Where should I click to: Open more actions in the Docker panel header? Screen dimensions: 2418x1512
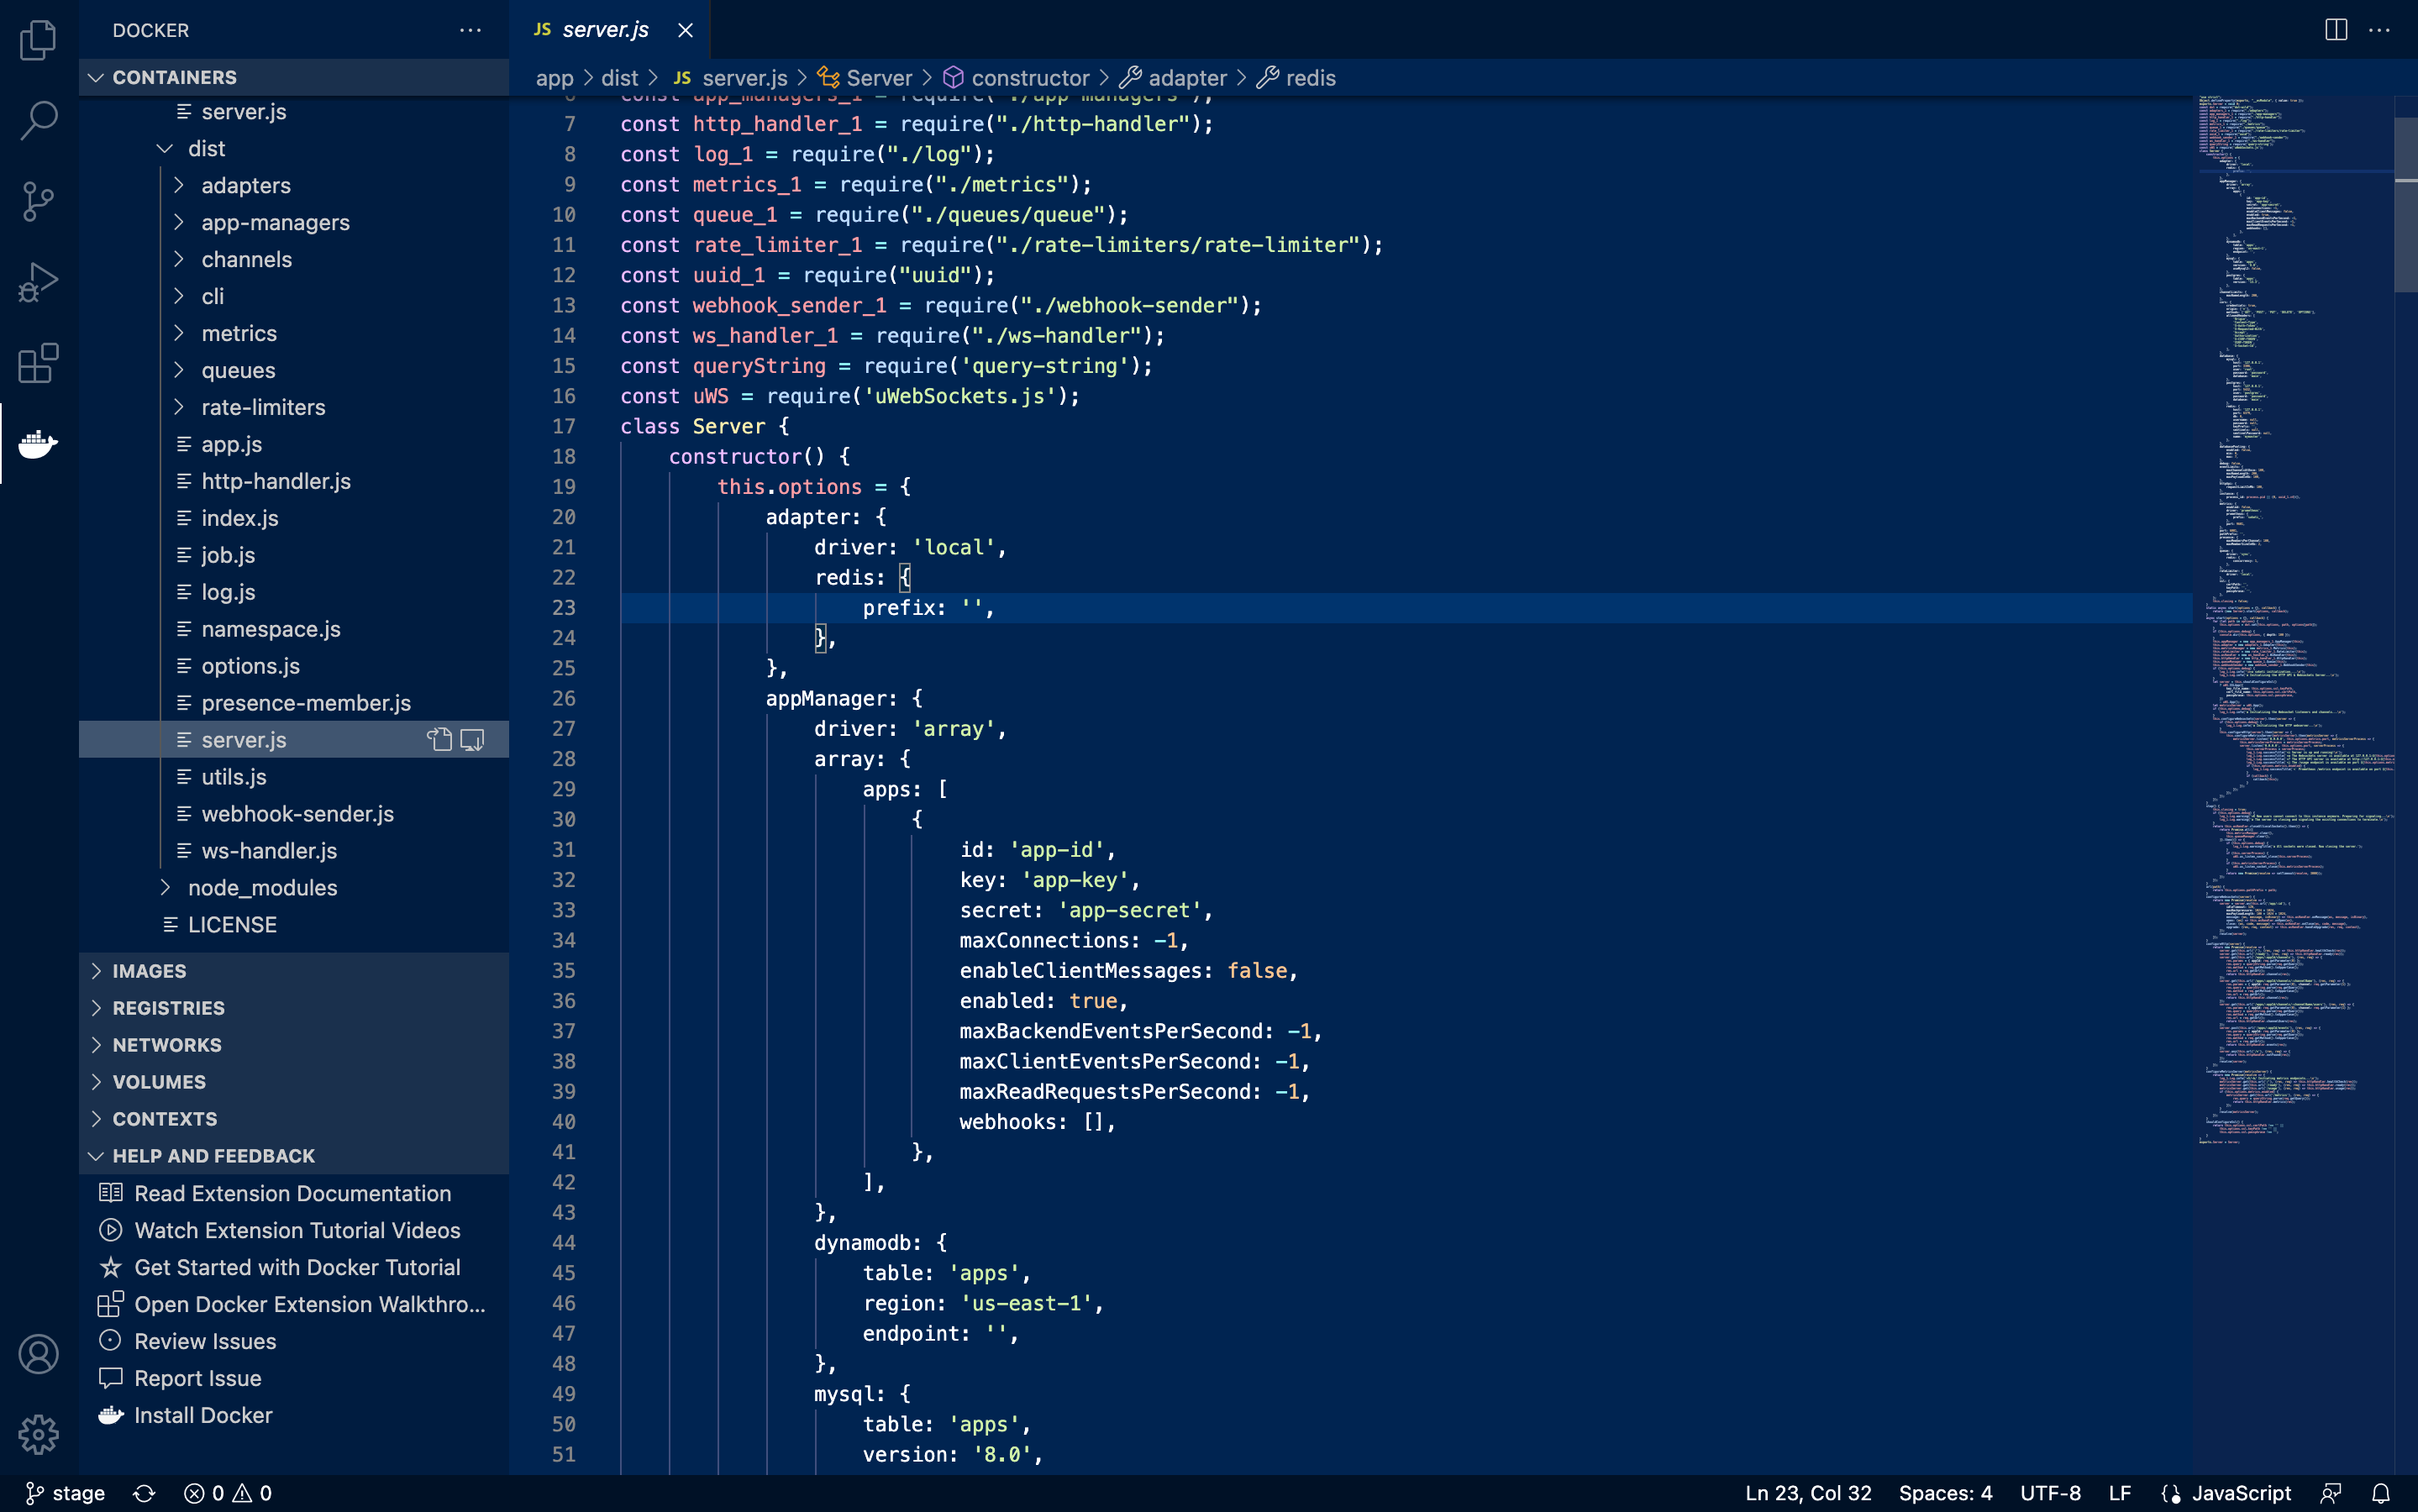470,30
